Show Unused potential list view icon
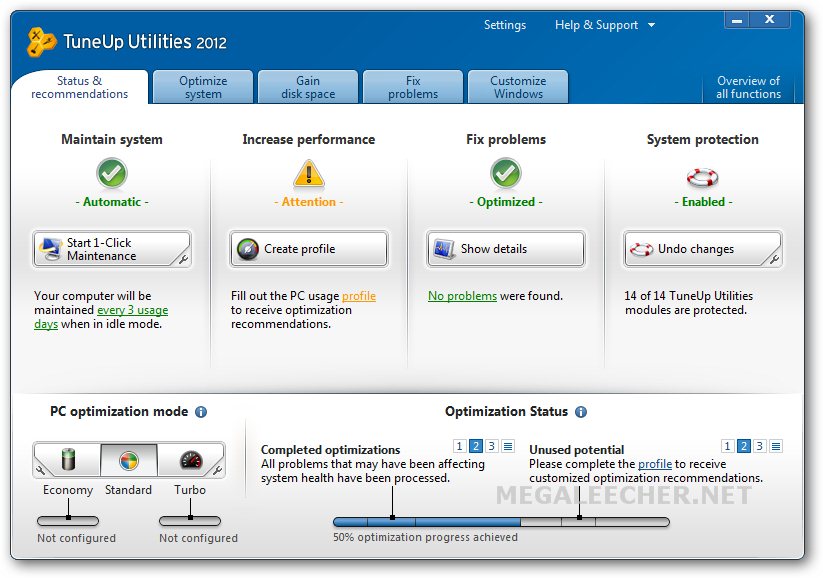The width and height of the screenshot is (823, 578). [776, 446]
